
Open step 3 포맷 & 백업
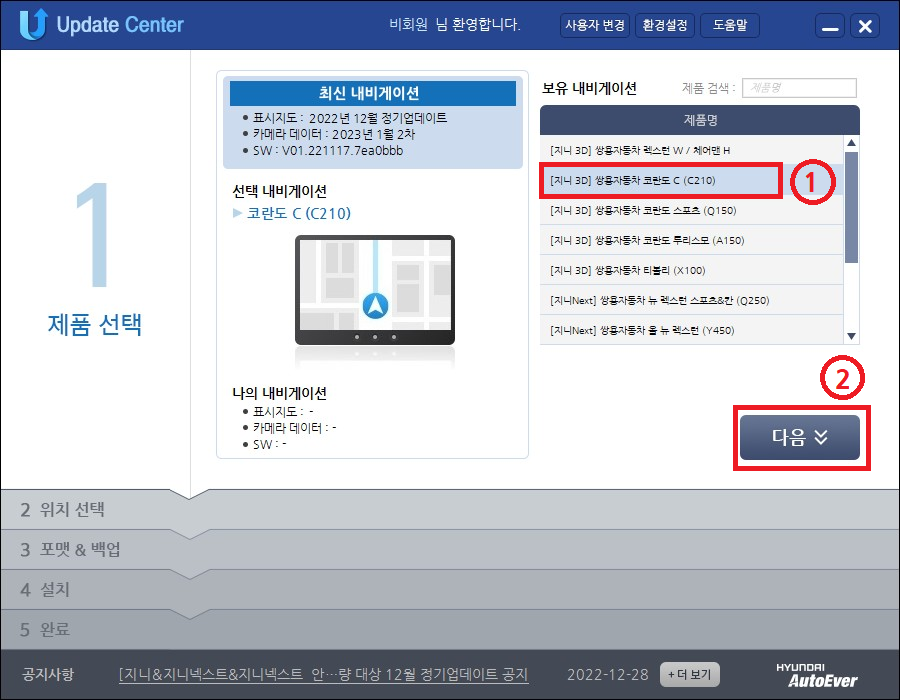(450, 550)
